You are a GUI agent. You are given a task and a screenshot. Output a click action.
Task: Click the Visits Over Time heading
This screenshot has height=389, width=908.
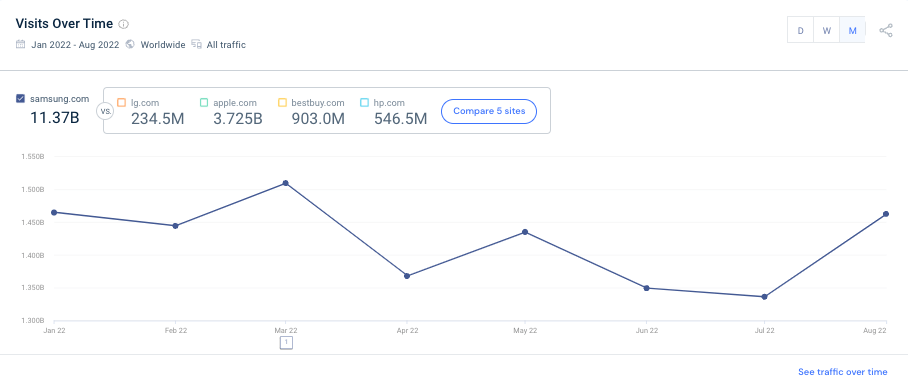pyautogui.click(x=64, y=24)
